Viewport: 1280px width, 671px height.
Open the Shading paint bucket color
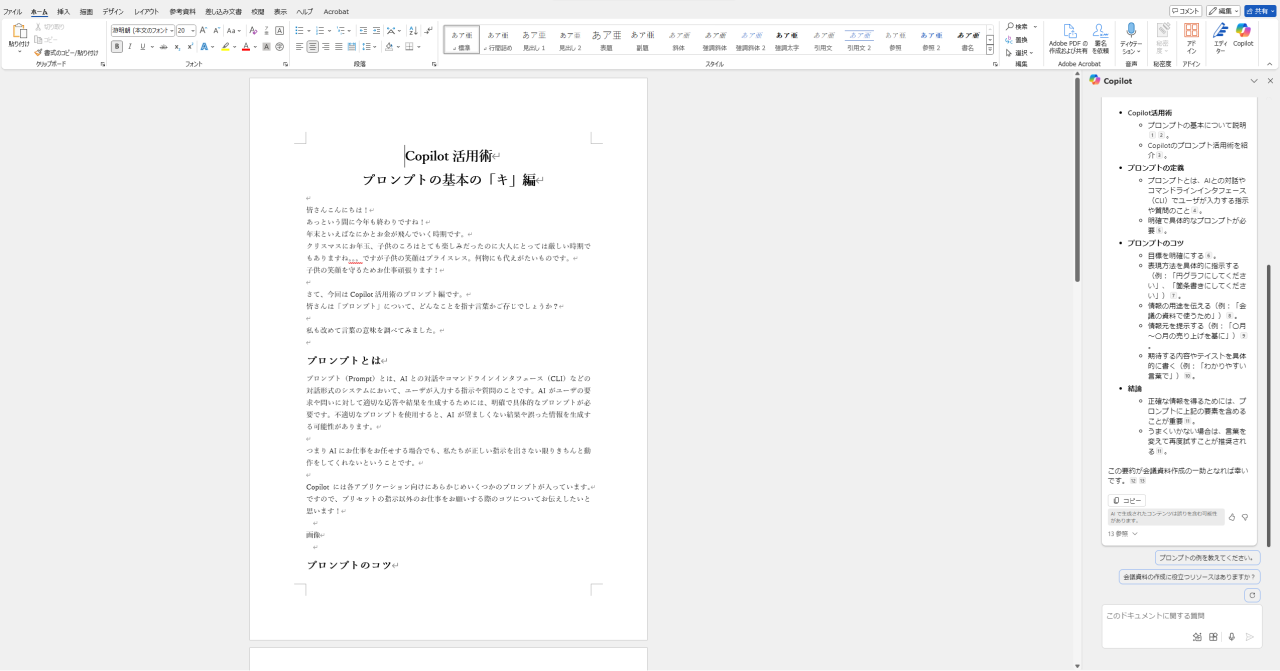tap(390, 47)
